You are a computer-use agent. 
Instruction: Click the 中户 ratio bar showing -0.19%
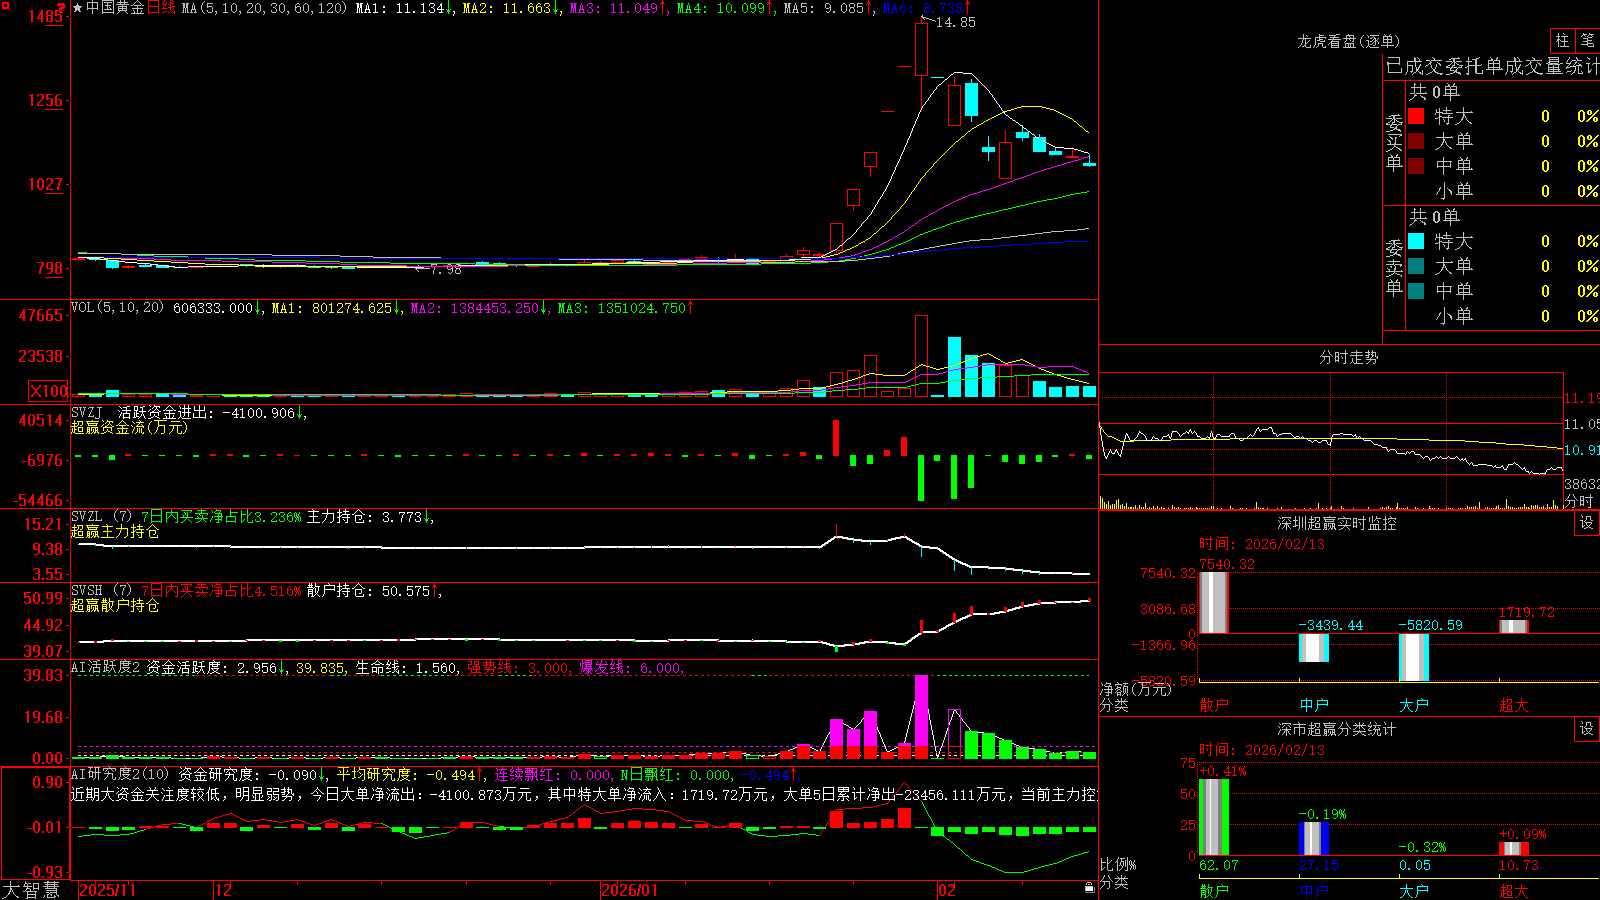pos(1313,839)
